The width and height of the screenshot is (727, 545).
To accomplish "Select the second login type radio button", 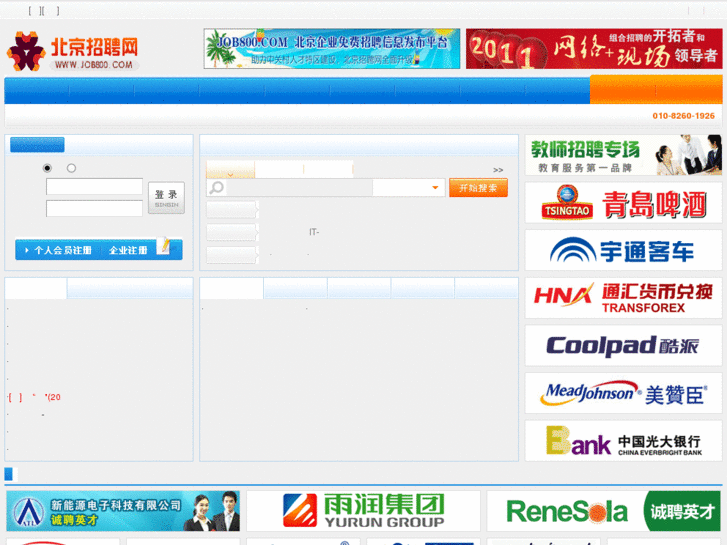I will click(71, 168).
